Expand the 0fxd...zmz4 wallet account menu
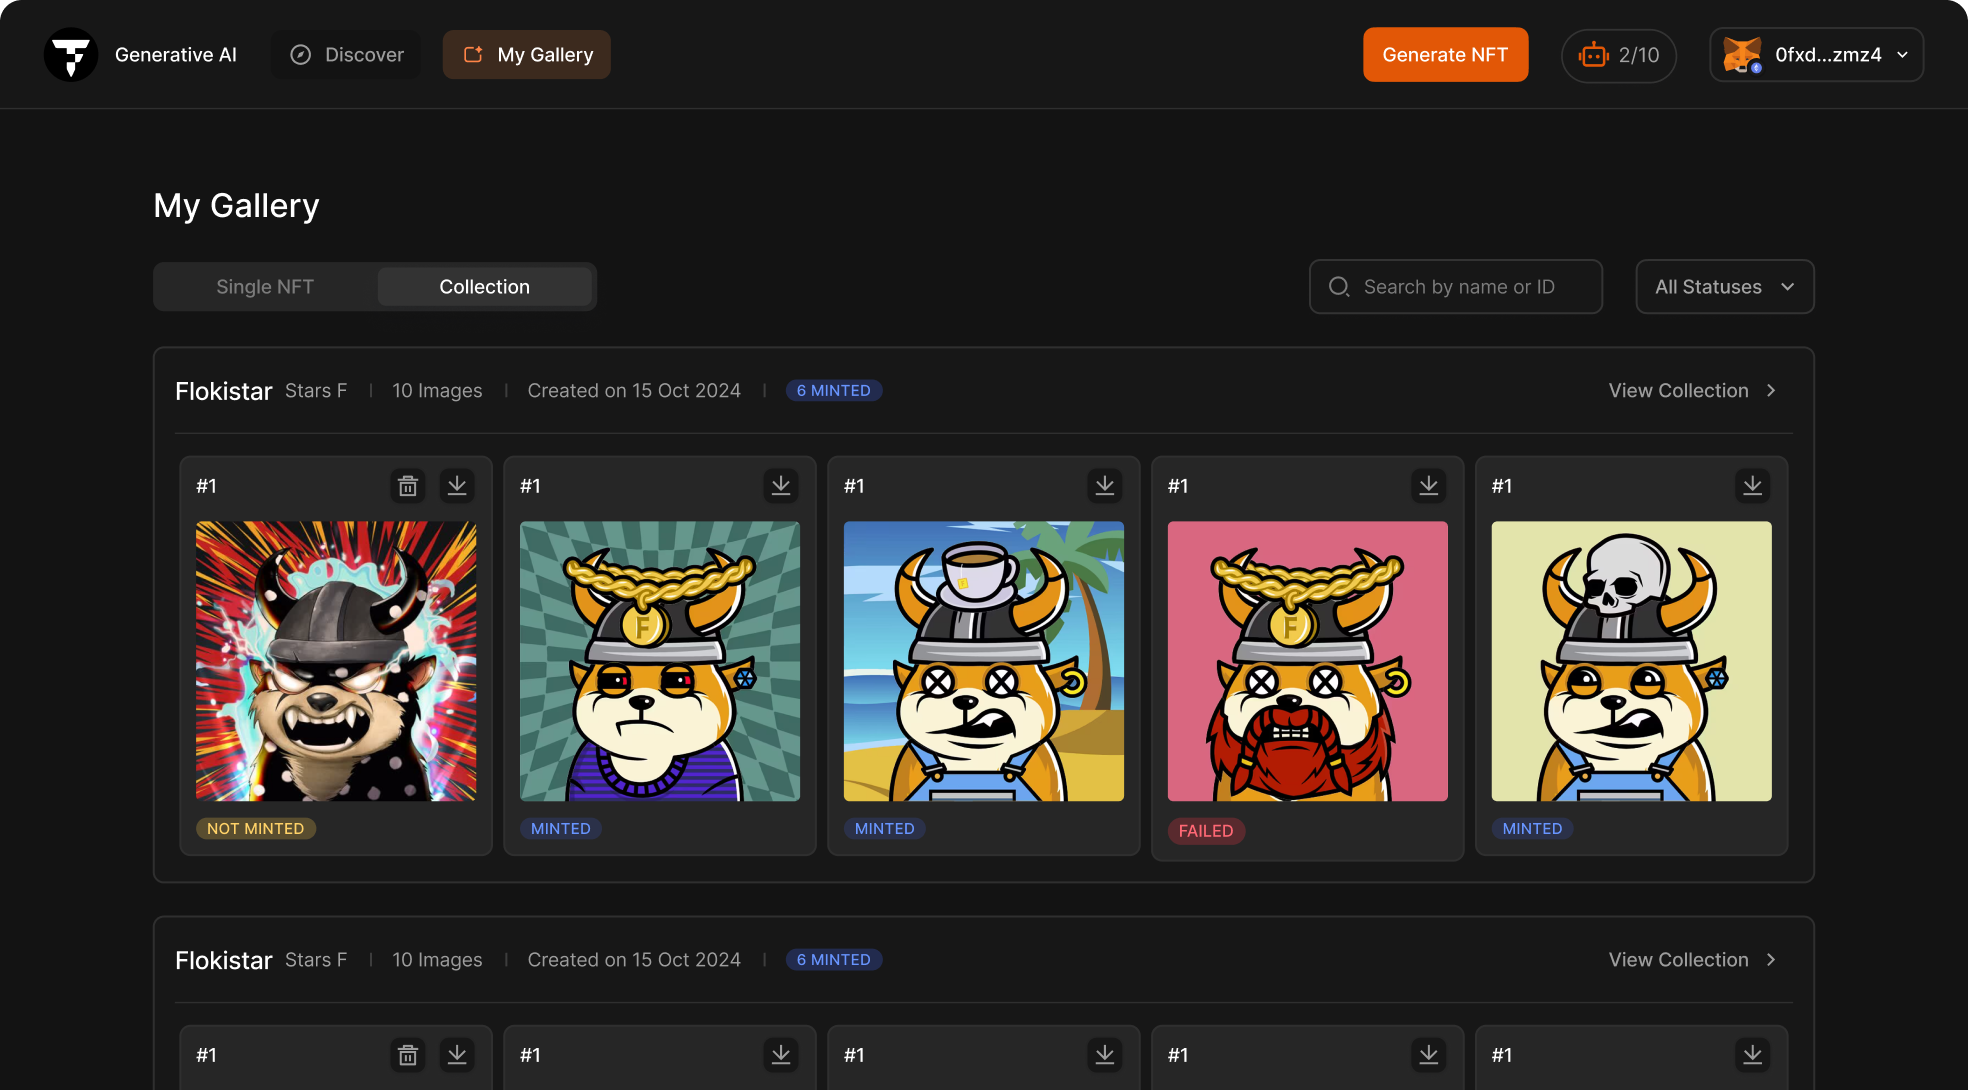The height and width of the screenshot is (1090, 1968). 1817,55
